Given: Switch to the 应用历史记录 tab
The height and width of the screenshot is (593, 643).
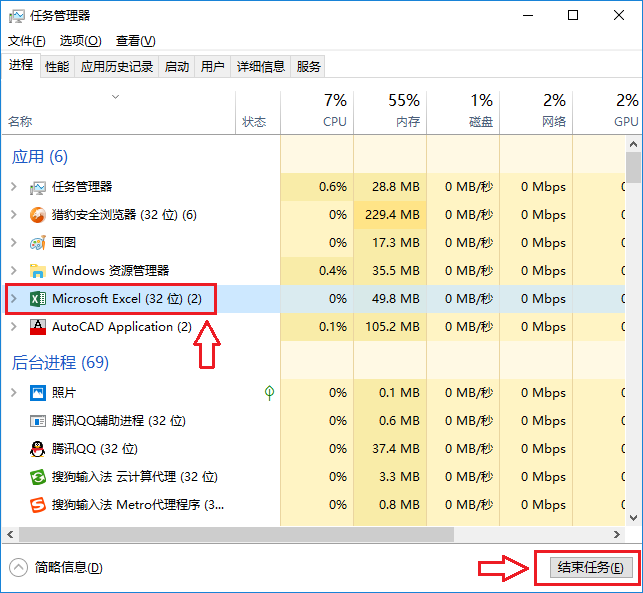Looking at the screenshot, I should pyautogui.click(x=116, y=66).
